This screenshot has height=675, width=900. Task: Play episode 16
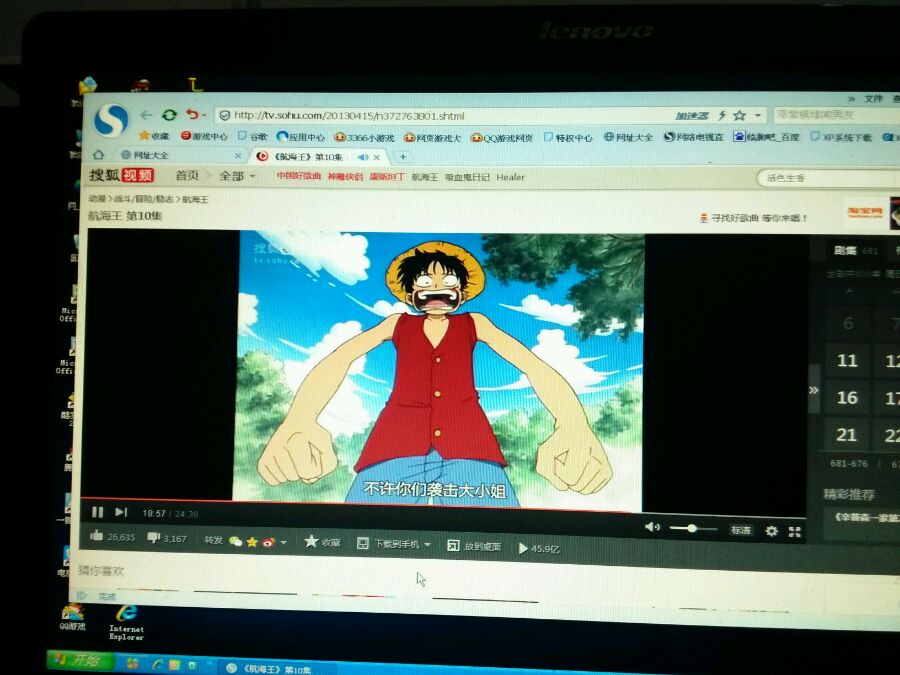click(x=847, y=397)
